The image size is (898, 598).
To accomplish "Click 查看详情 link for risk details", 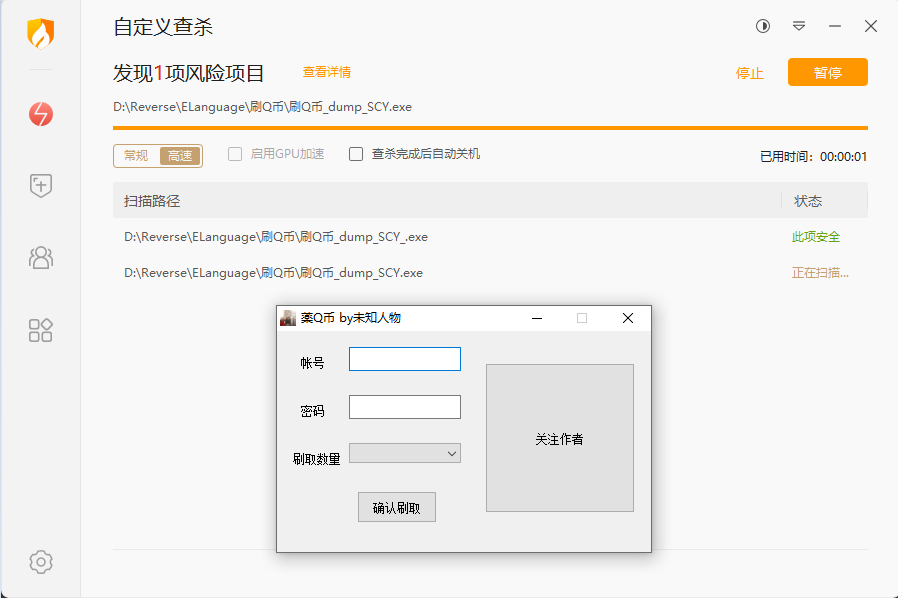I will click(326, 72).
